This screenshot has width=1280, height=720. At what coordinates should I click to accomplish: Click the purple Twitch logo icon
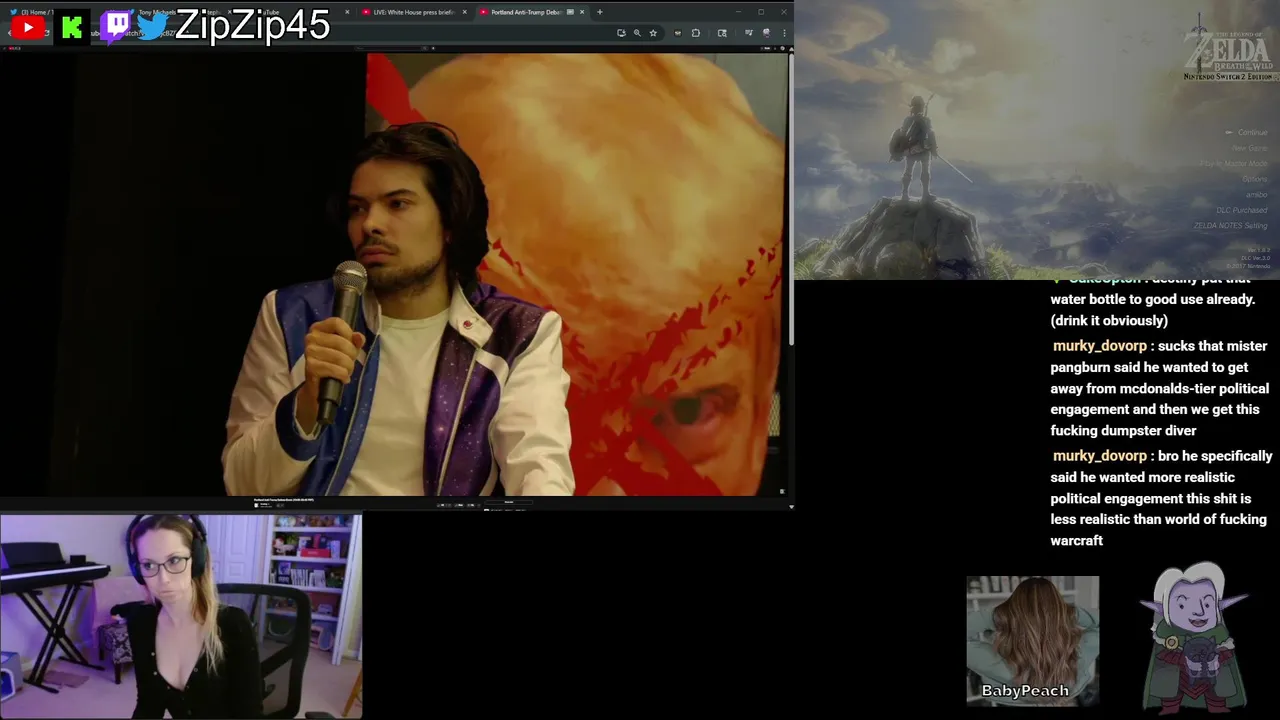pyautogui.click(x=115, y=27)
